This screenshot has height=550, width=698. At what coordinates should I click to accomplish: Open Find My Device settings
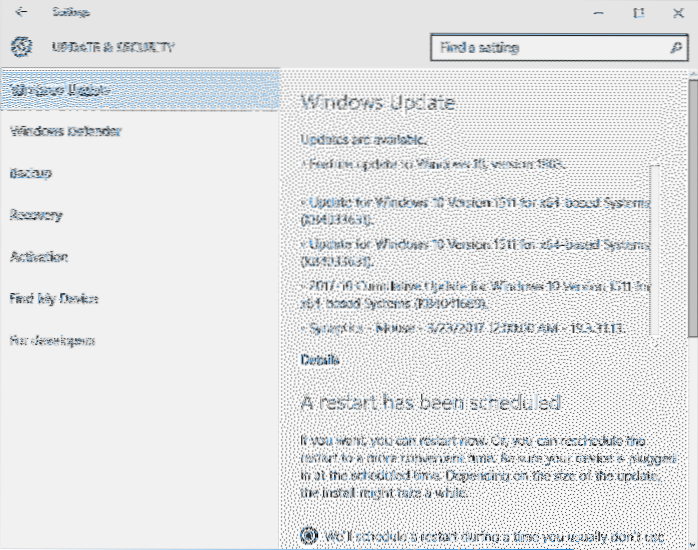click(54, 299)
